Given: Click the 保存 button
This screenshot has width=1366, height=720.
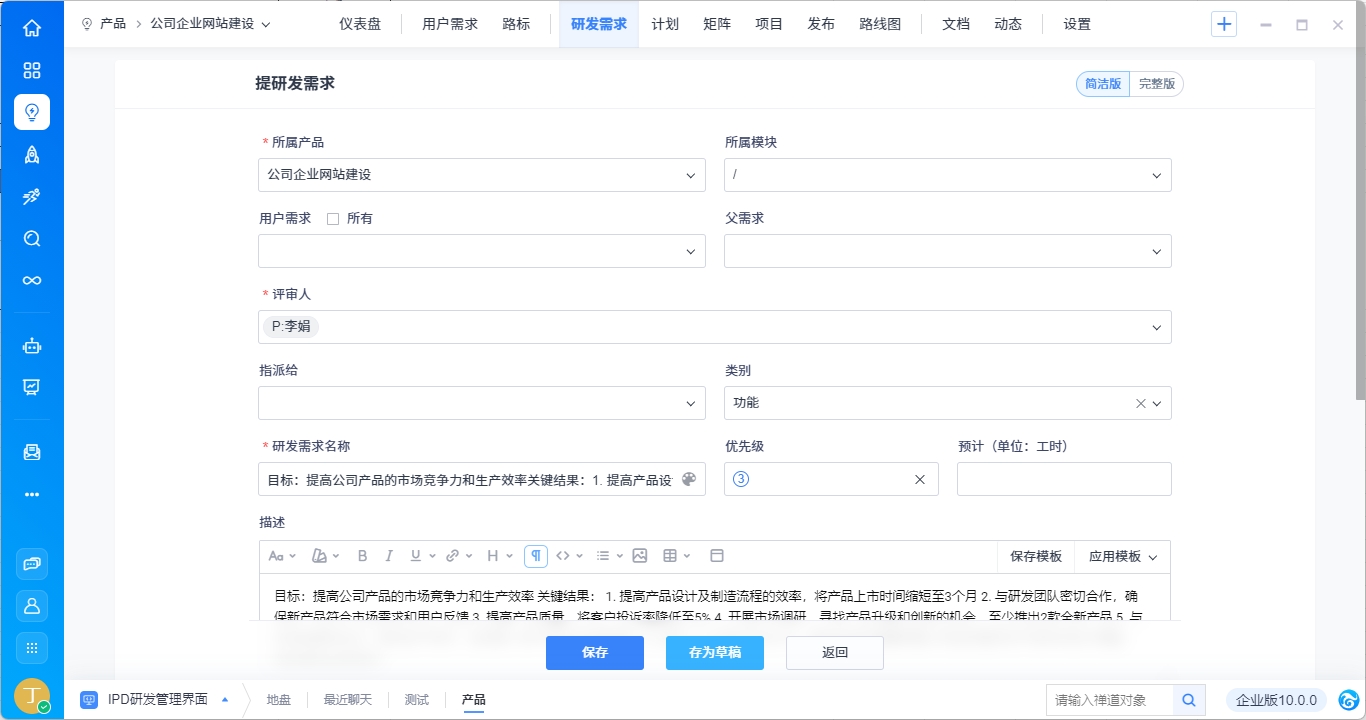Looking at the screenshot, I should click(x=595, y=653).
